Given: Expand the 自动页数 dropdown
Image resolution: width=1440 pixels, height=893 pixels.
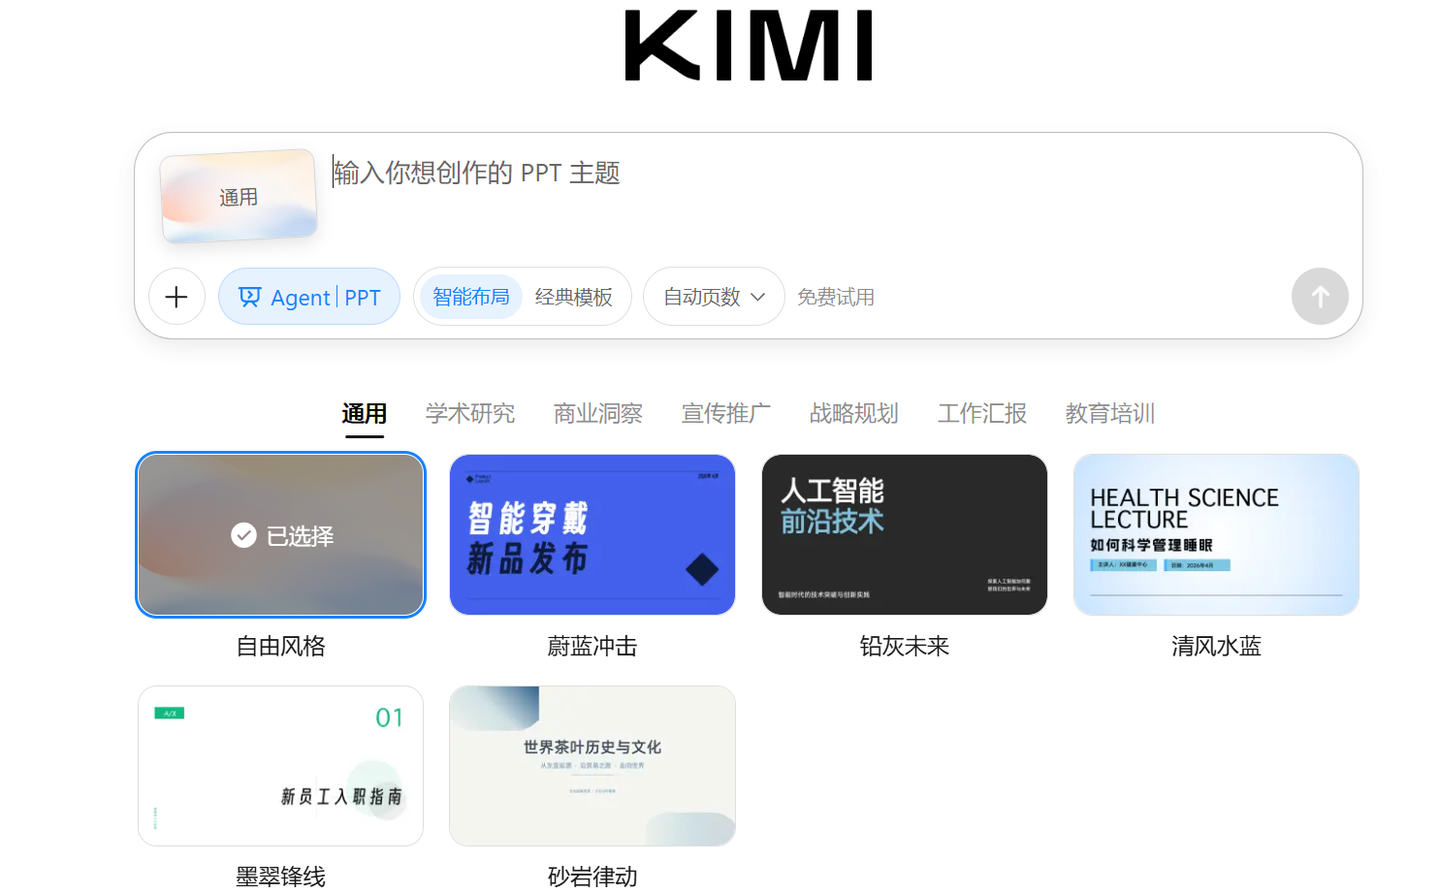Looking at the screenshot, I should point(714,297).
